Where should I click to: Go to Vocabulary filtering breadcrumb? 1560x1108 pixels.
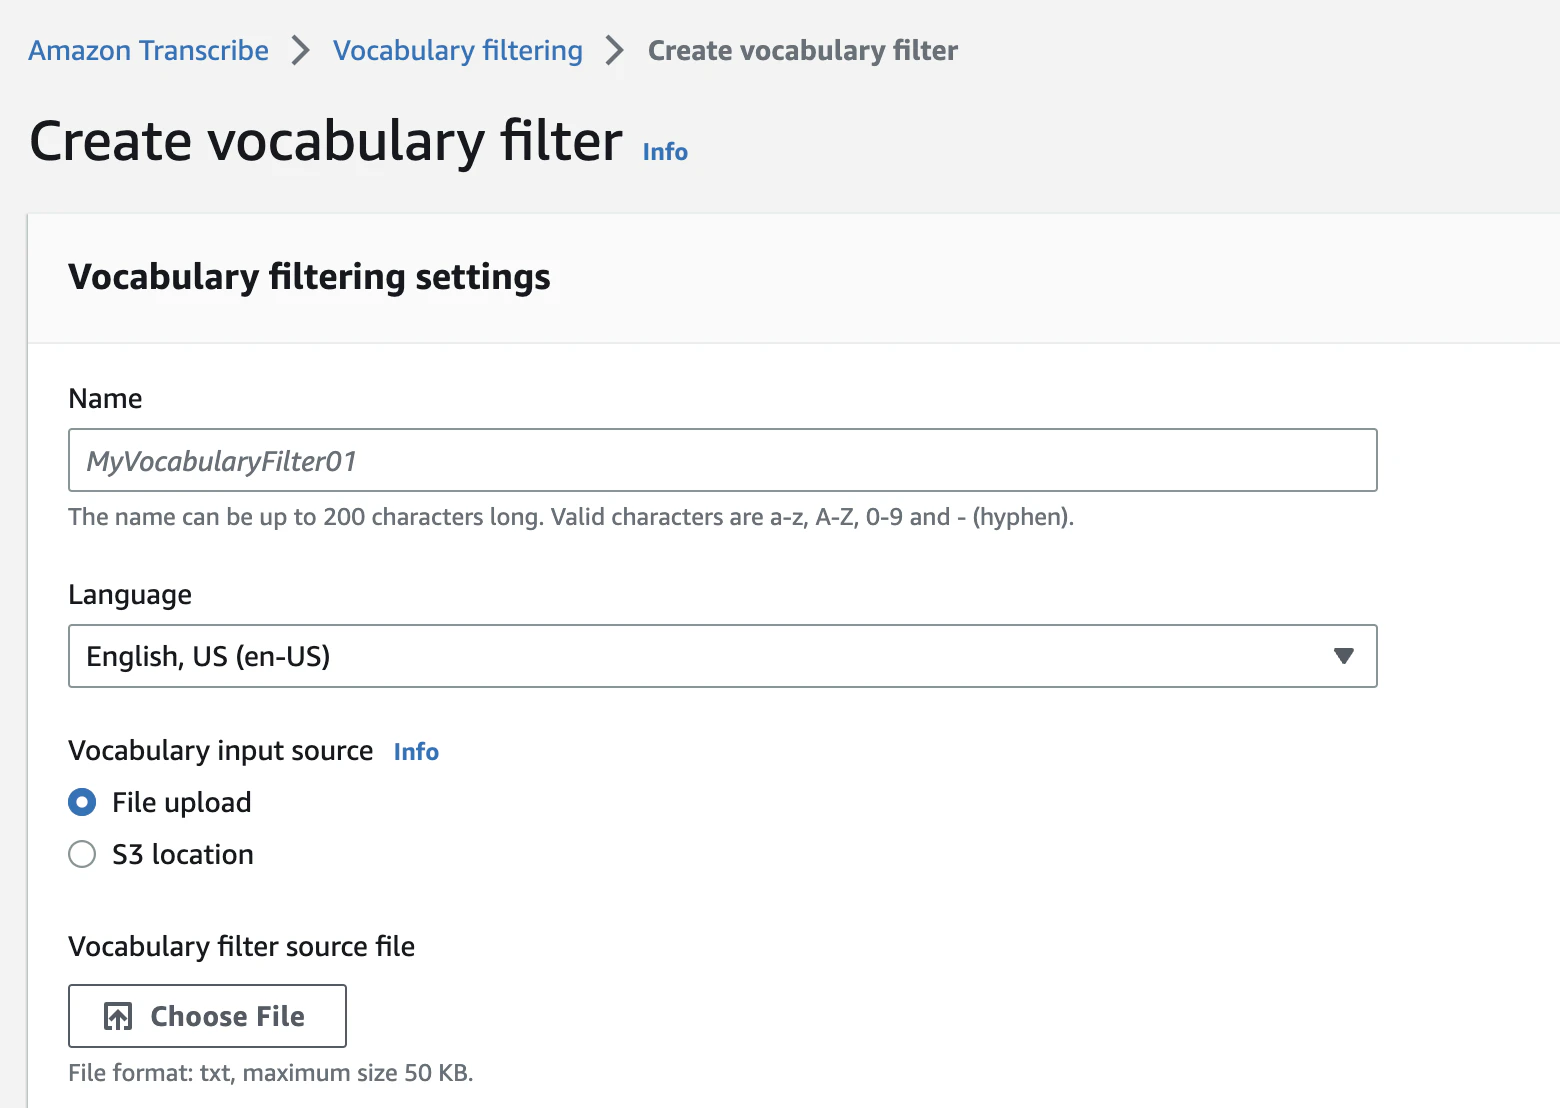tap(458, 50)
